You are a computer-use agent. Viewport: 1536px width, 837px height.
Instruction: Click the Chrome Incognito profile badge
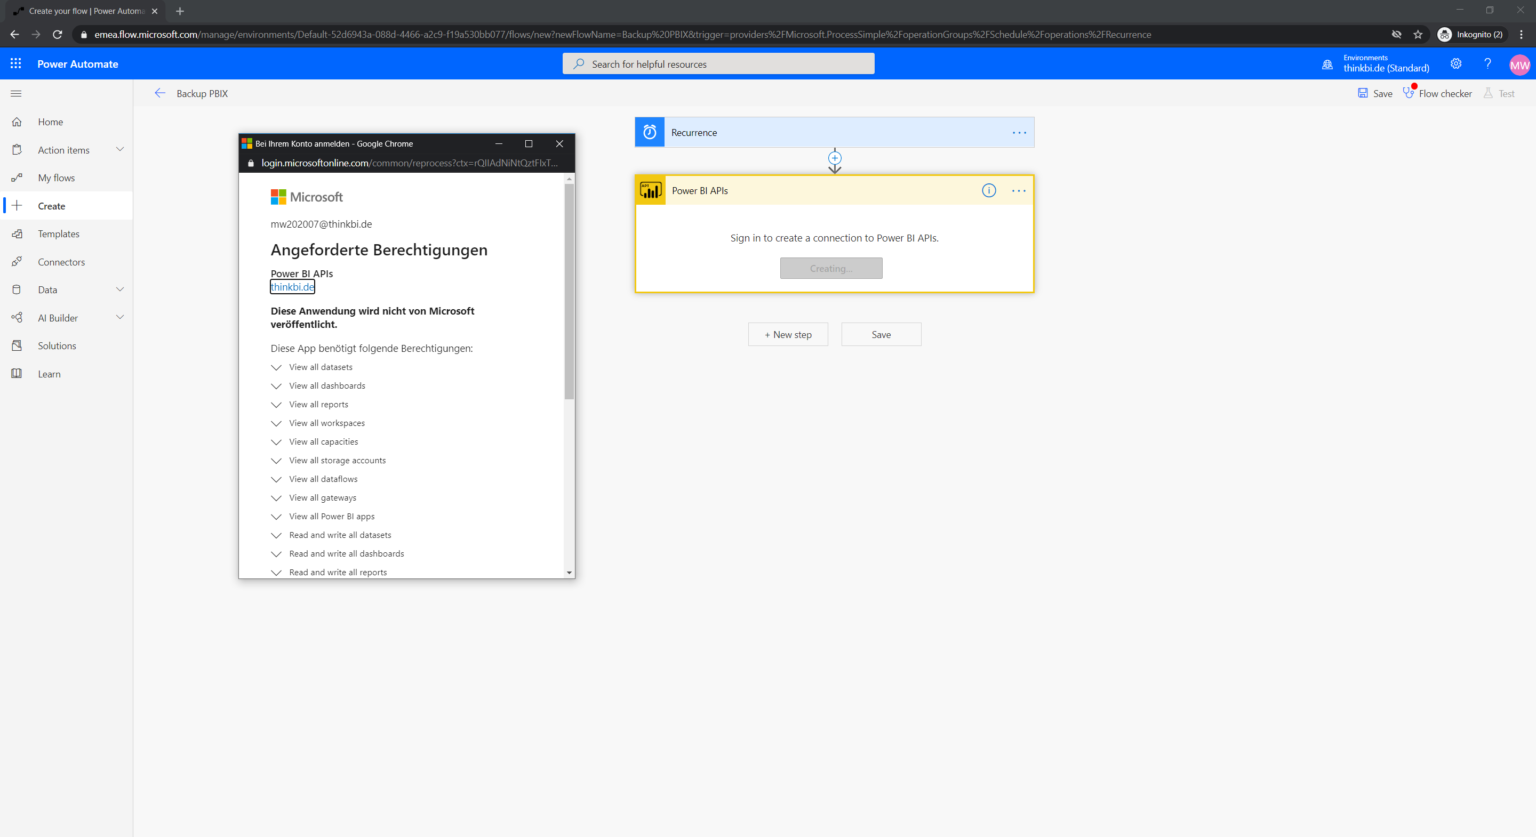click(1471, 33)
